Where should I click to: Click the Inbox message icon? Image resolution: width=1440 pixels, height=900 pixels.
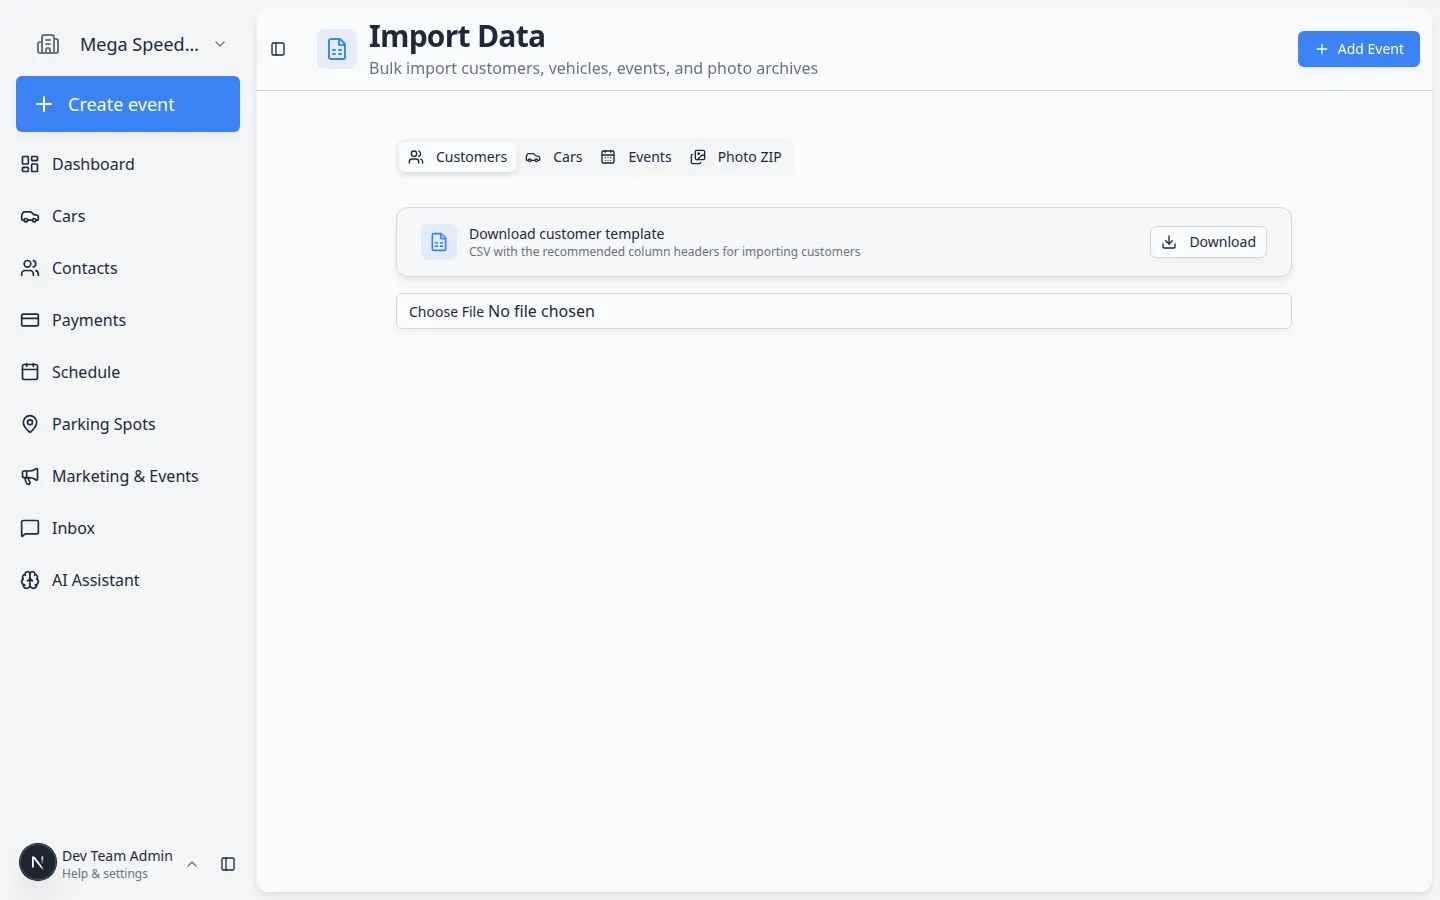tap(30, 528)
